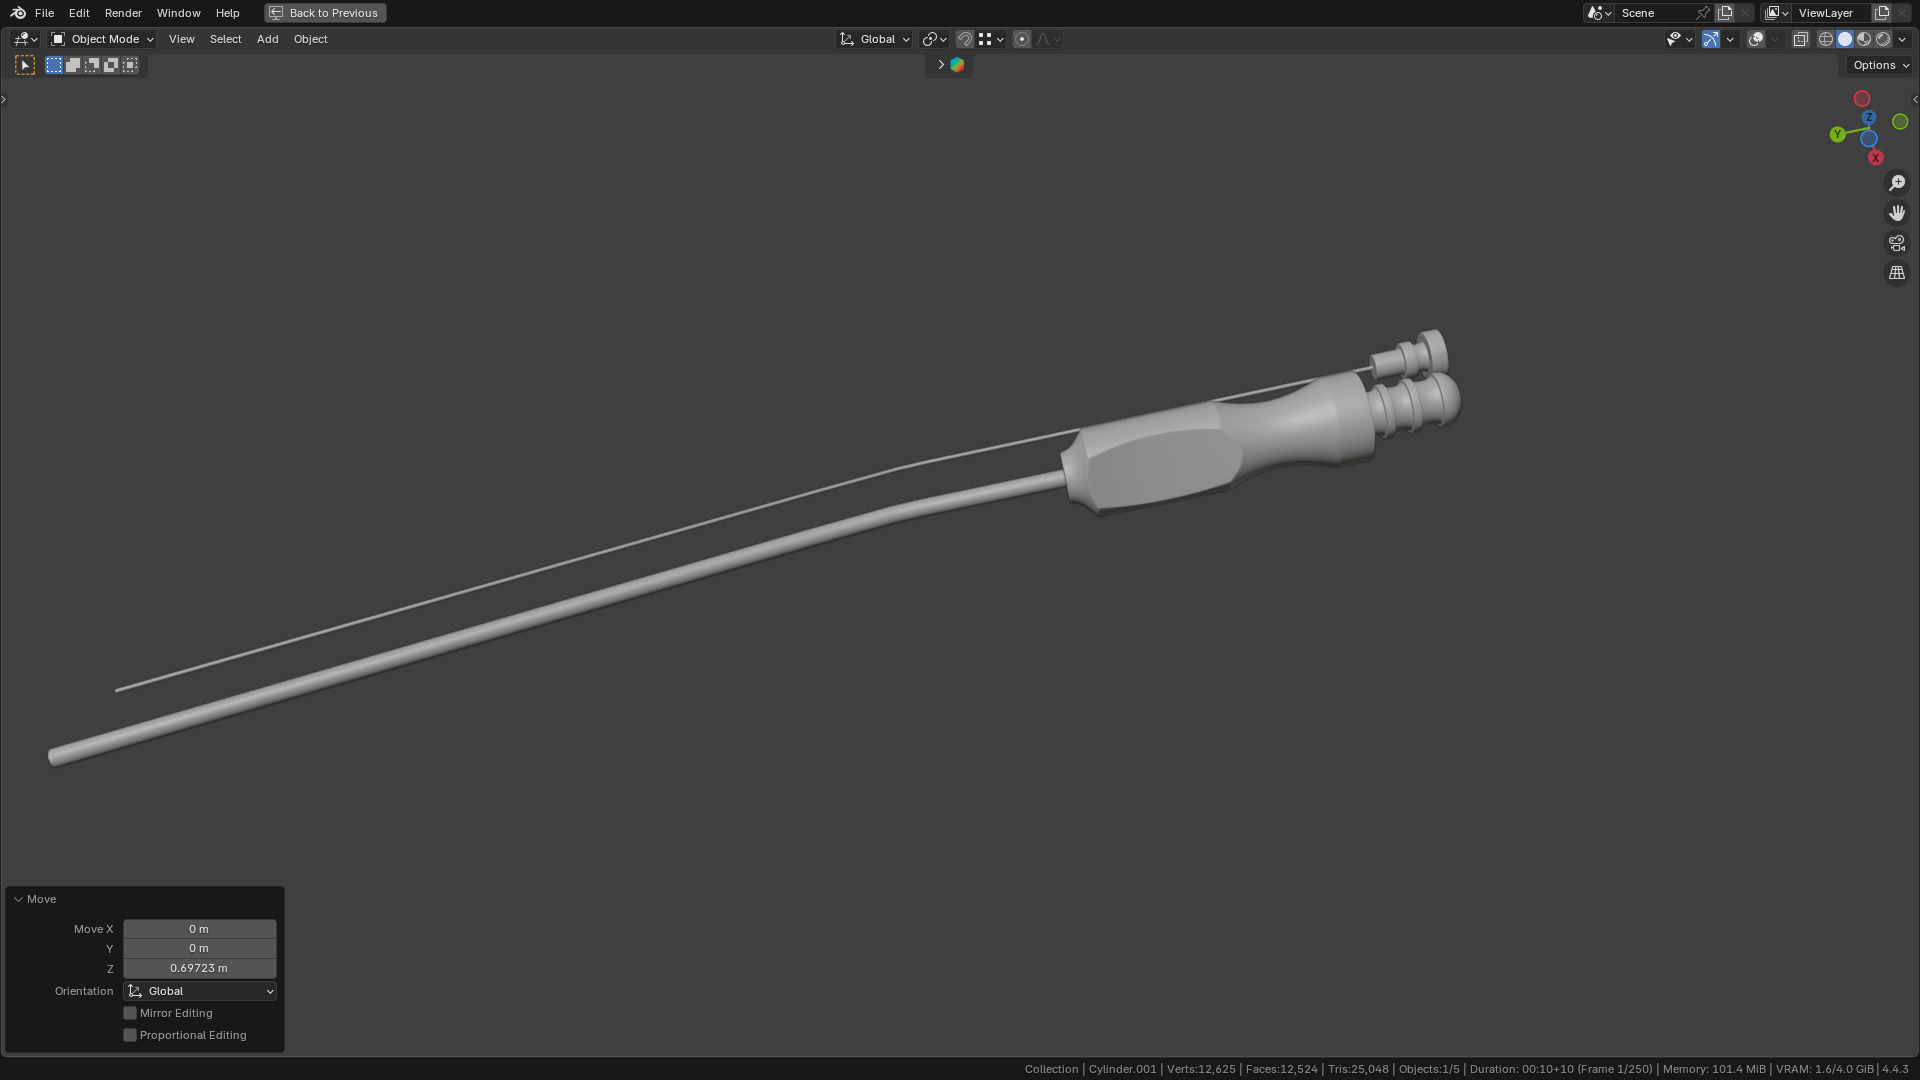Click the Move Y value field
1920x1080 pixels.
click(199, 948)
